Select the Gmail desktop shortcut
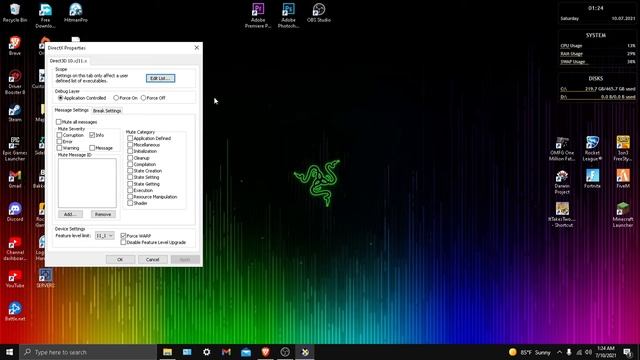 (x=15, y=179)
